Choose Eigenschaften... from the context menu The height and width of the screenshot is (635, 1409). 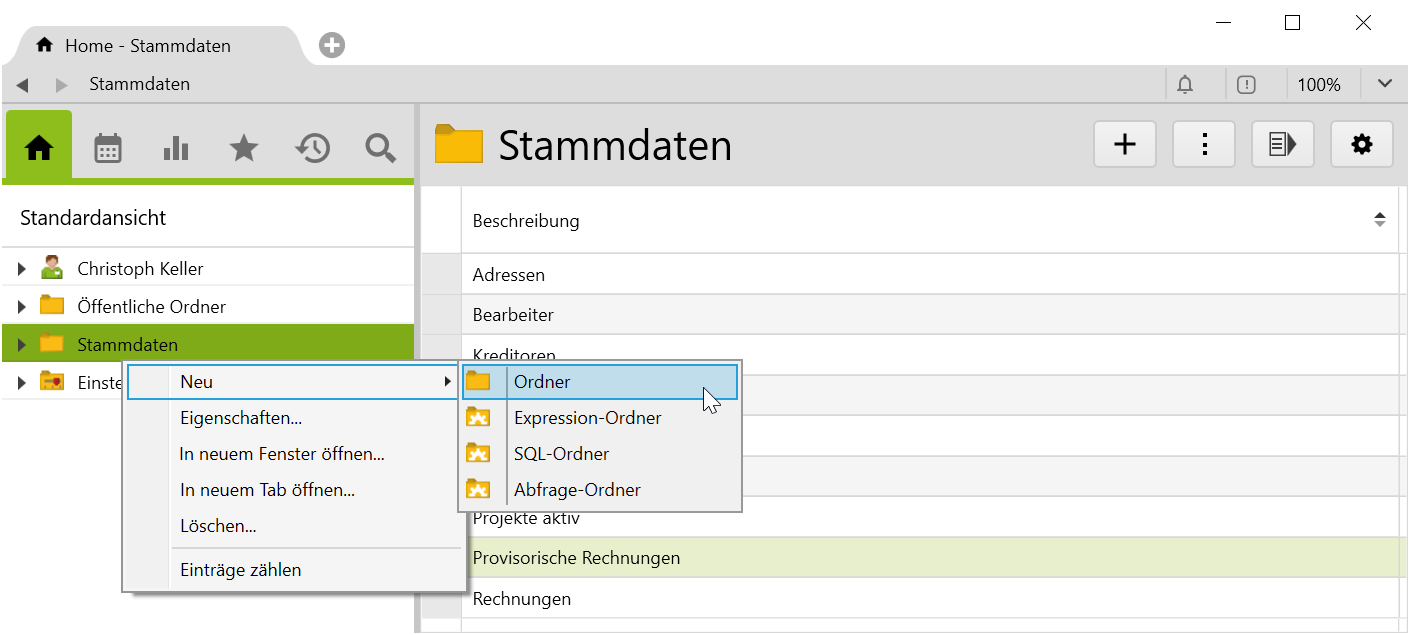(x=241, y=418)
